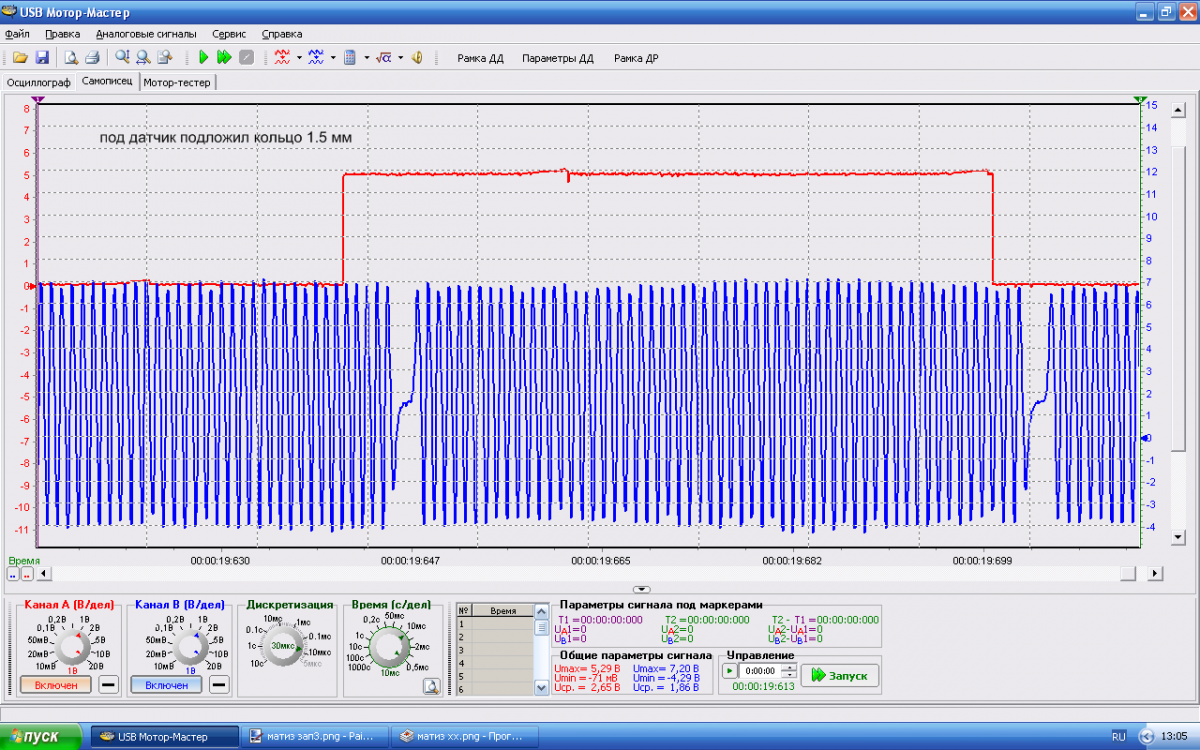
Task: Click the Параметры ДД toolbar button
Action: 558,58
